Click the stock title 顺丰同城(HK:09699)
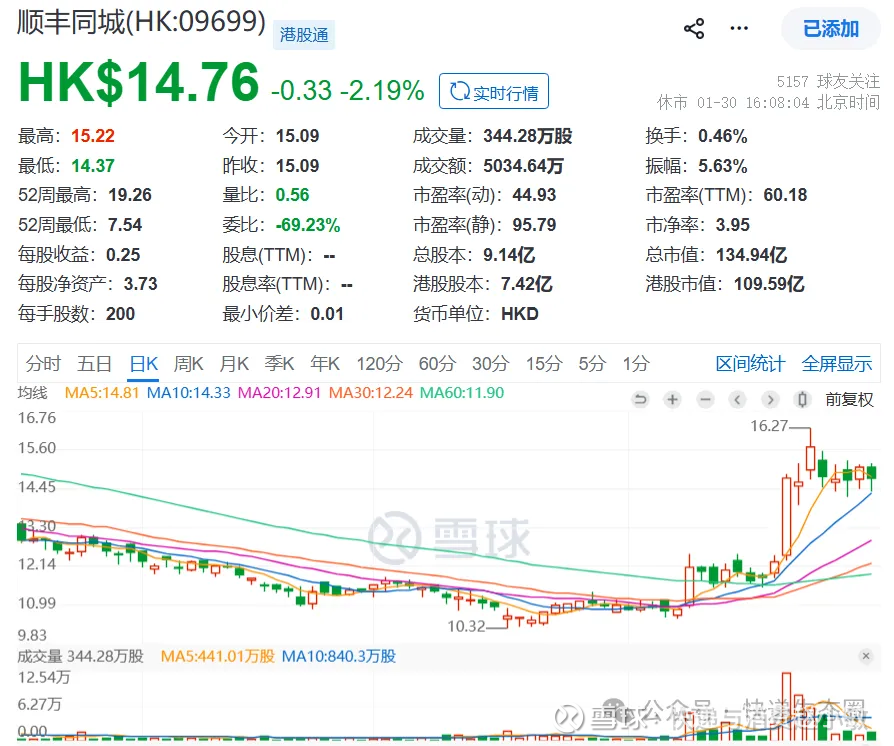This screenshot has width=894, height=746. click(x=141, y=23)
